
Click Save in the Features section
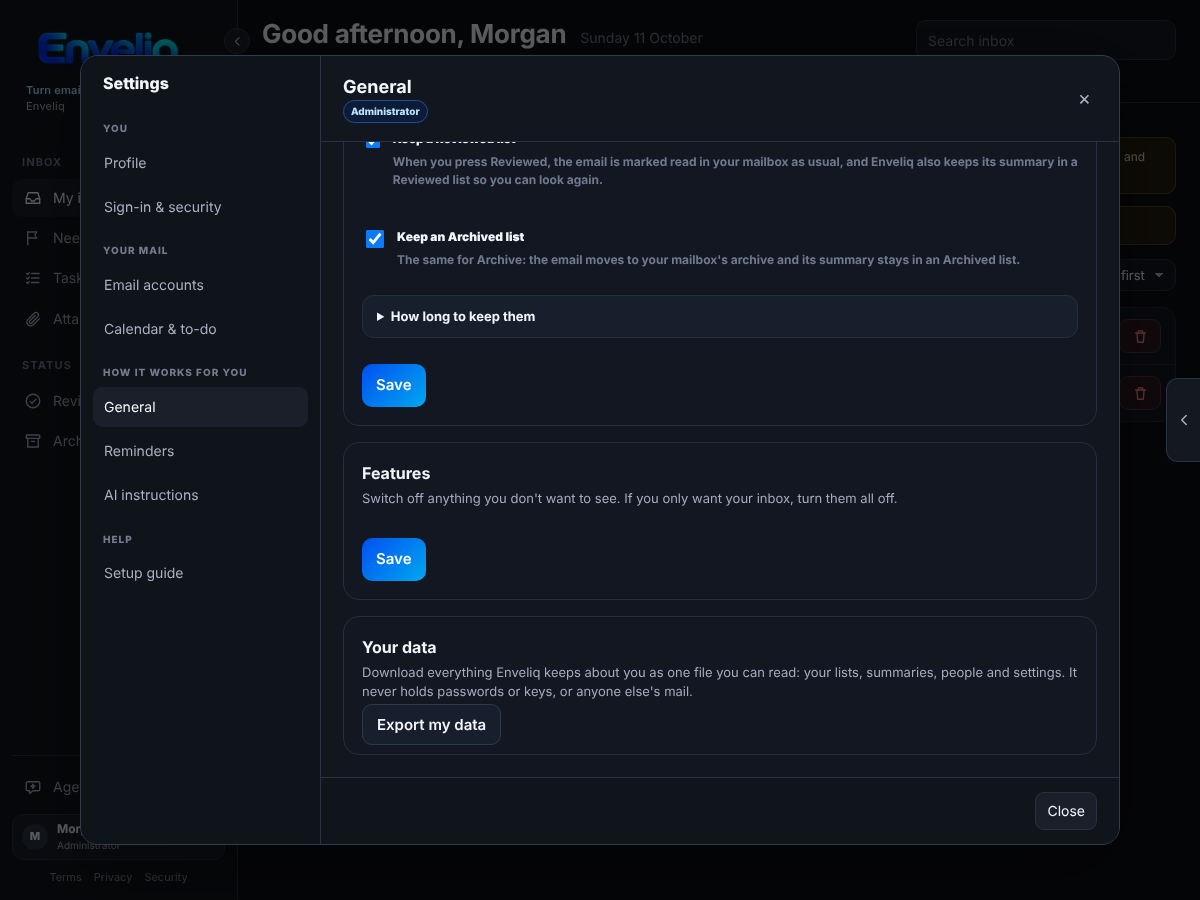(394, 559)
